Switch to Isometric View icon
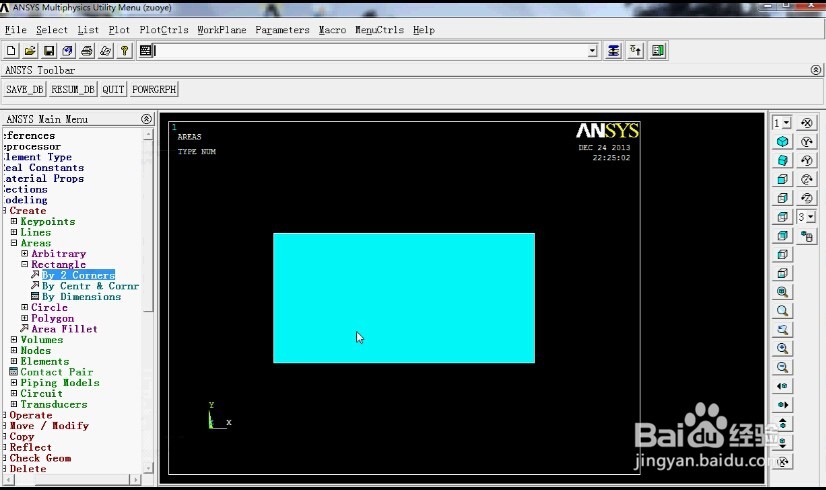826x490 pixels. point(782,141)
